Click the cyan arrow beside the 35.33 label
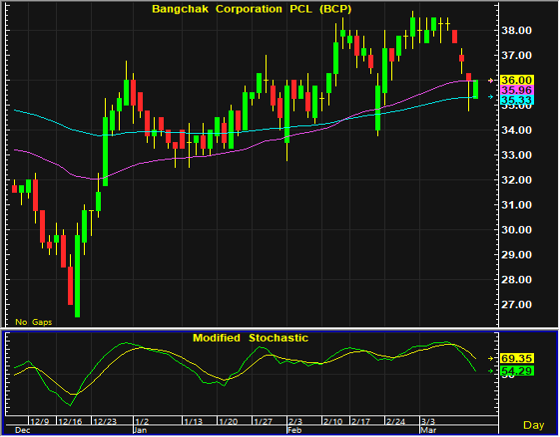The height and width of the screenshot is (437, 560). (491, 97)
